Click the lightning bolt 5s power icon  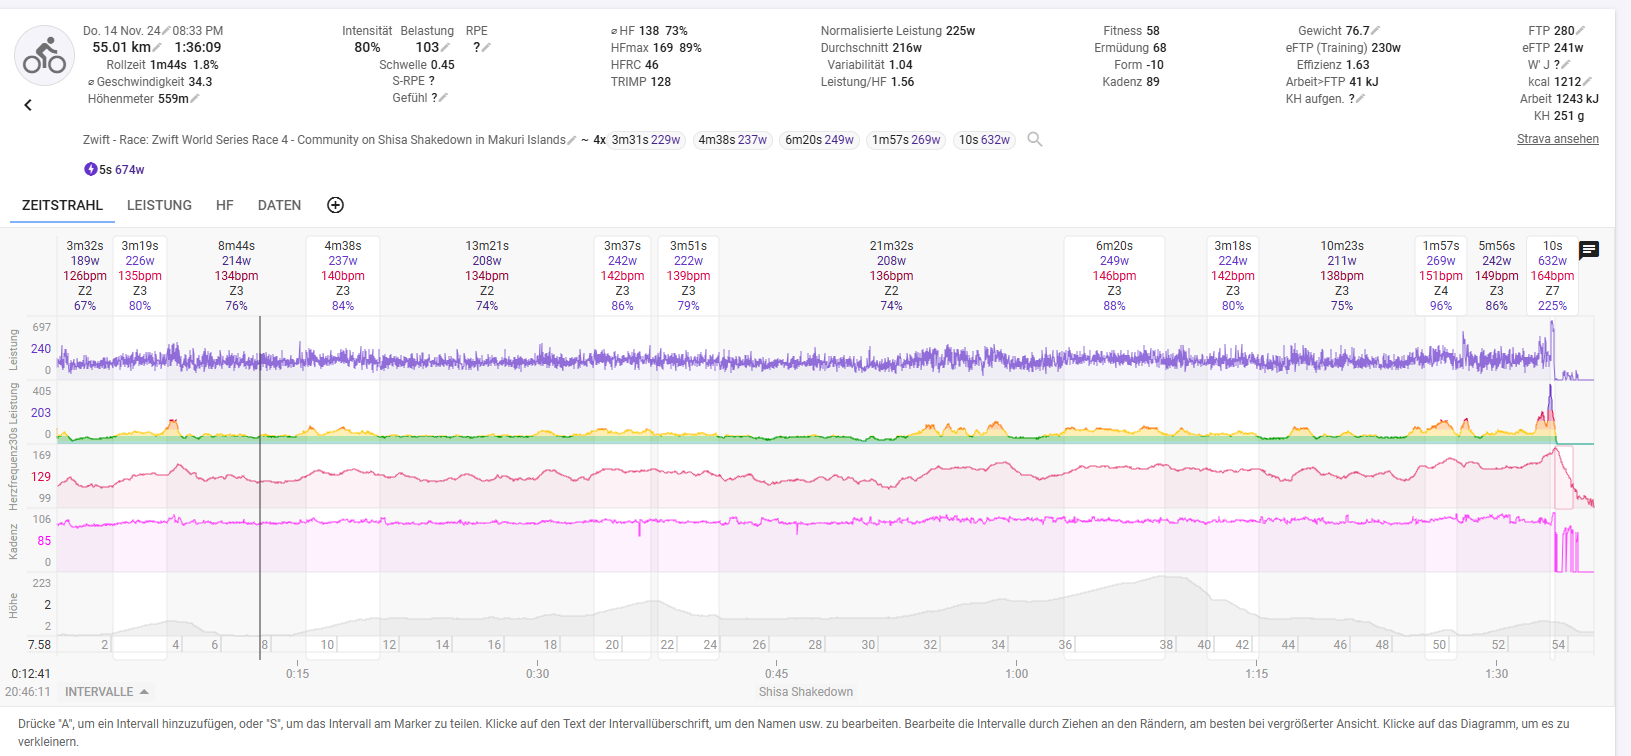click(90, 170)
